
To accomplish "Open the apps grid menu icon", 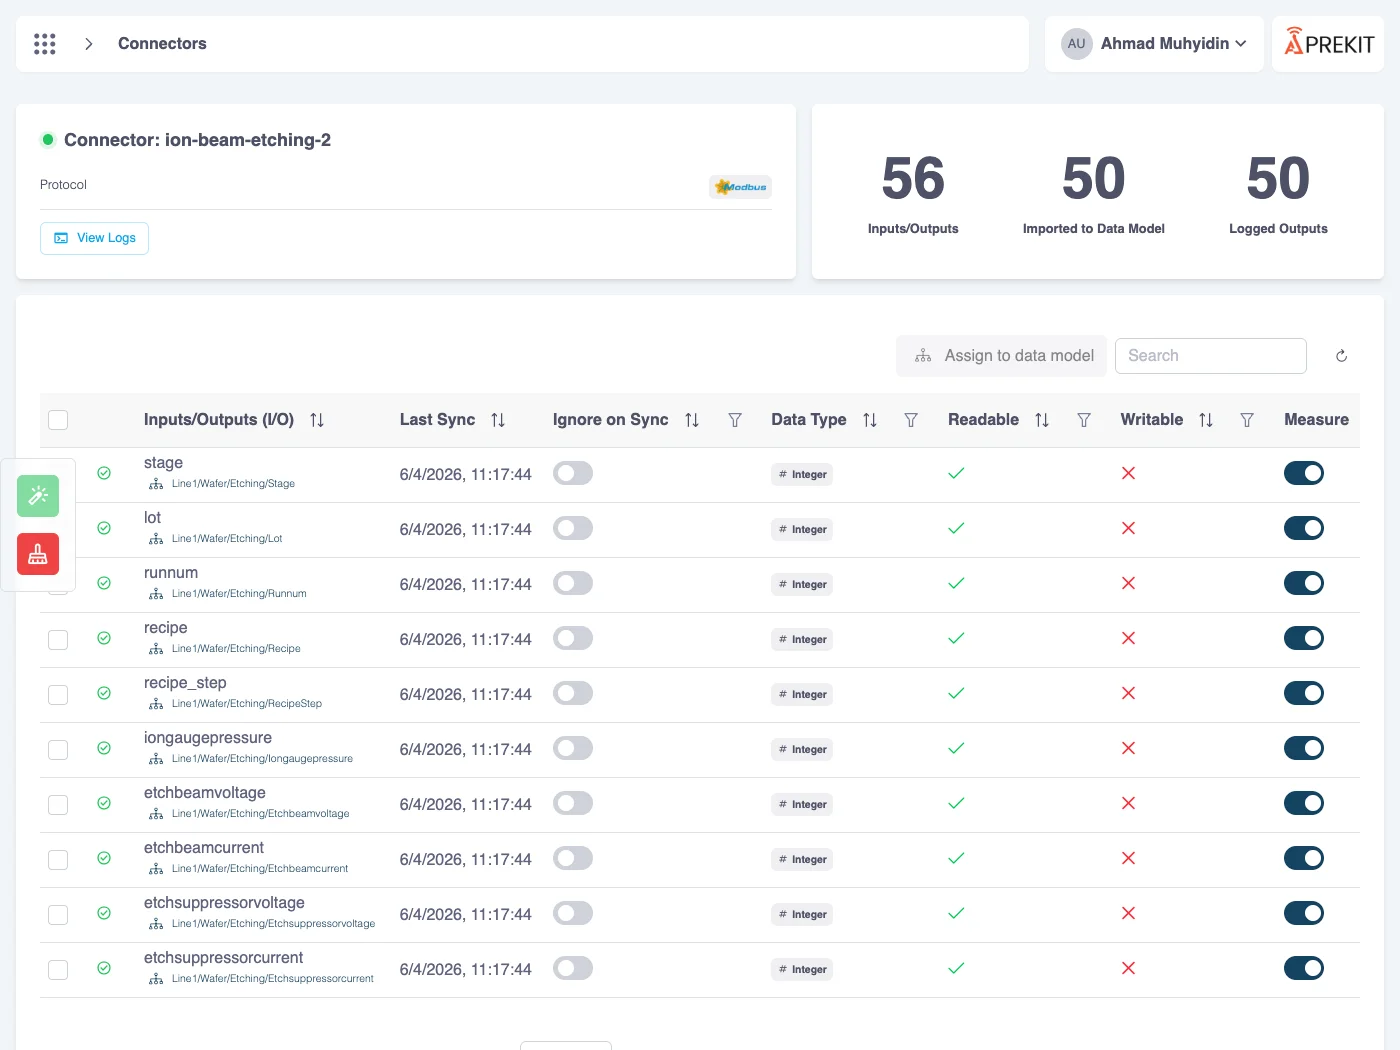I will (45, 44).
